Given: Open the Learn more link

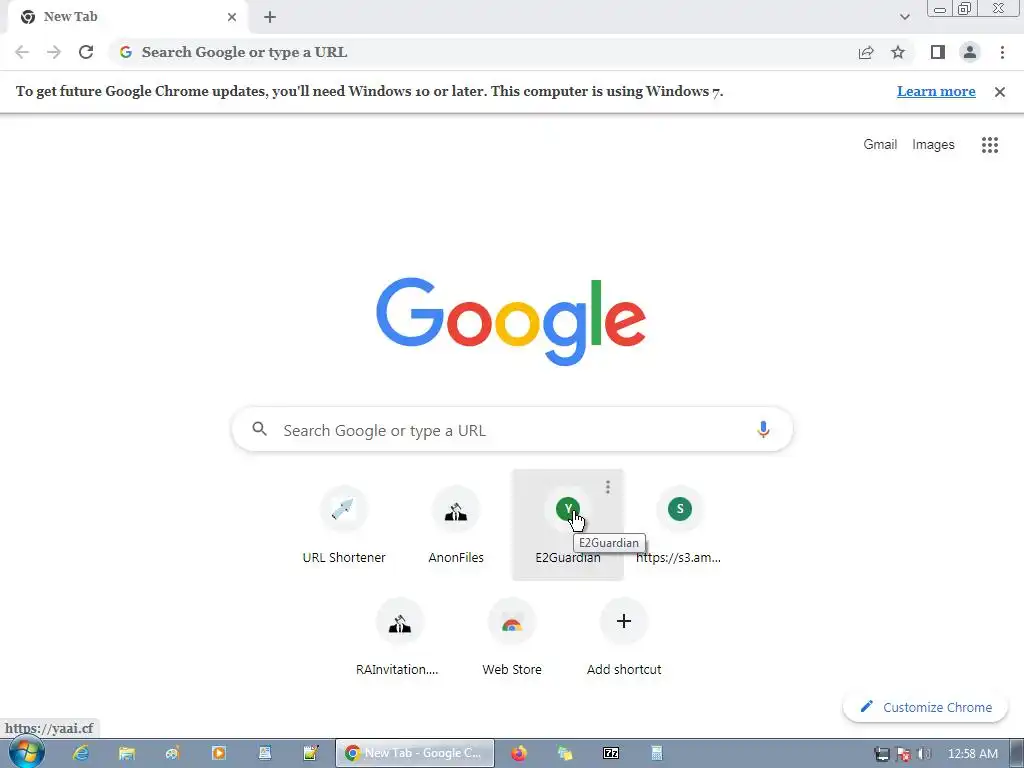Looking at the screenshot, I should click(936, 91).
